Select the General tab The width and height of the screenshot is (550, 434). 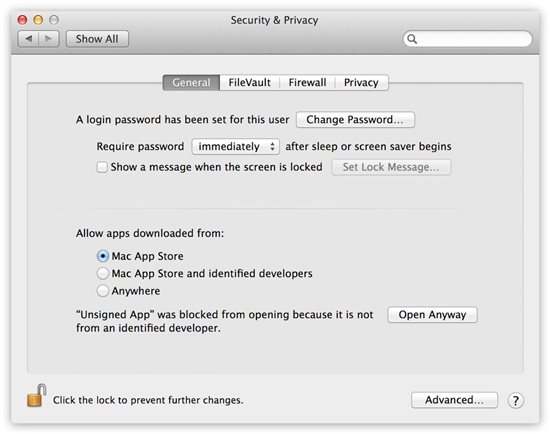[192, 82]
